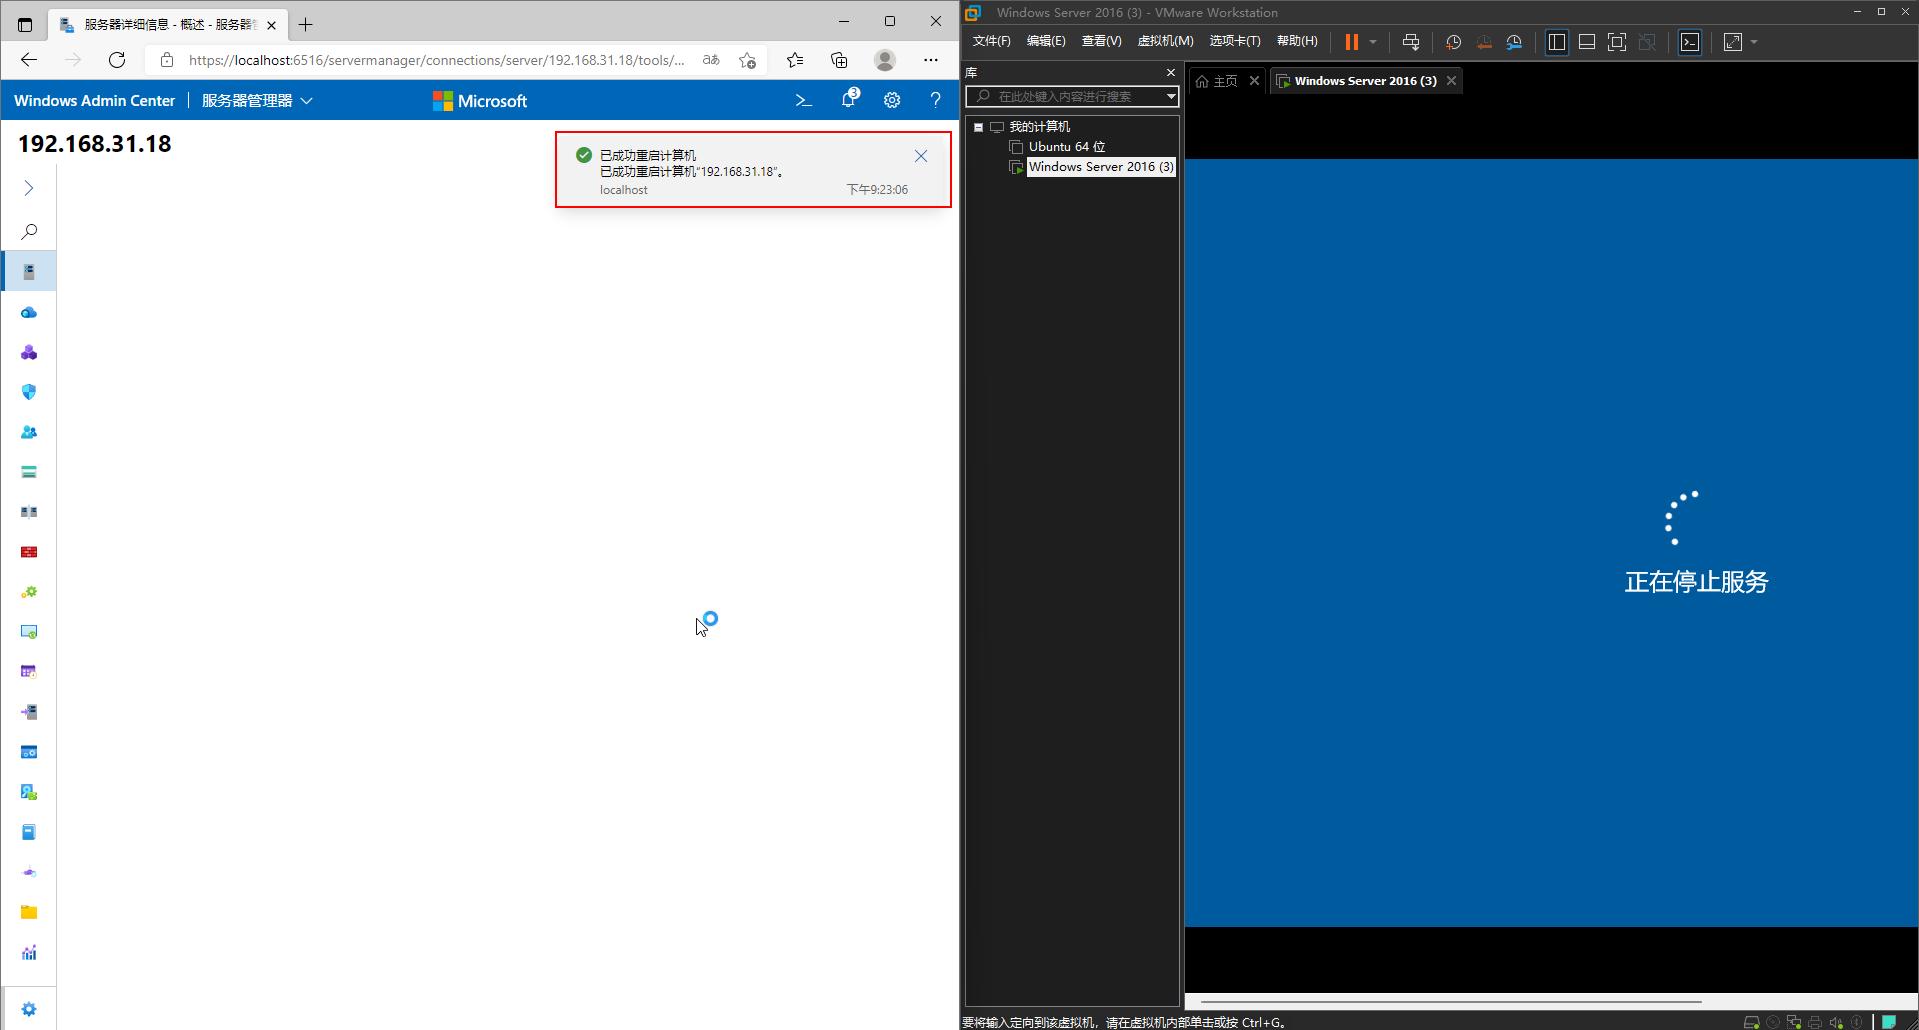
Task: Open the users and groups tool icon
Action: (x=29, y=432)
